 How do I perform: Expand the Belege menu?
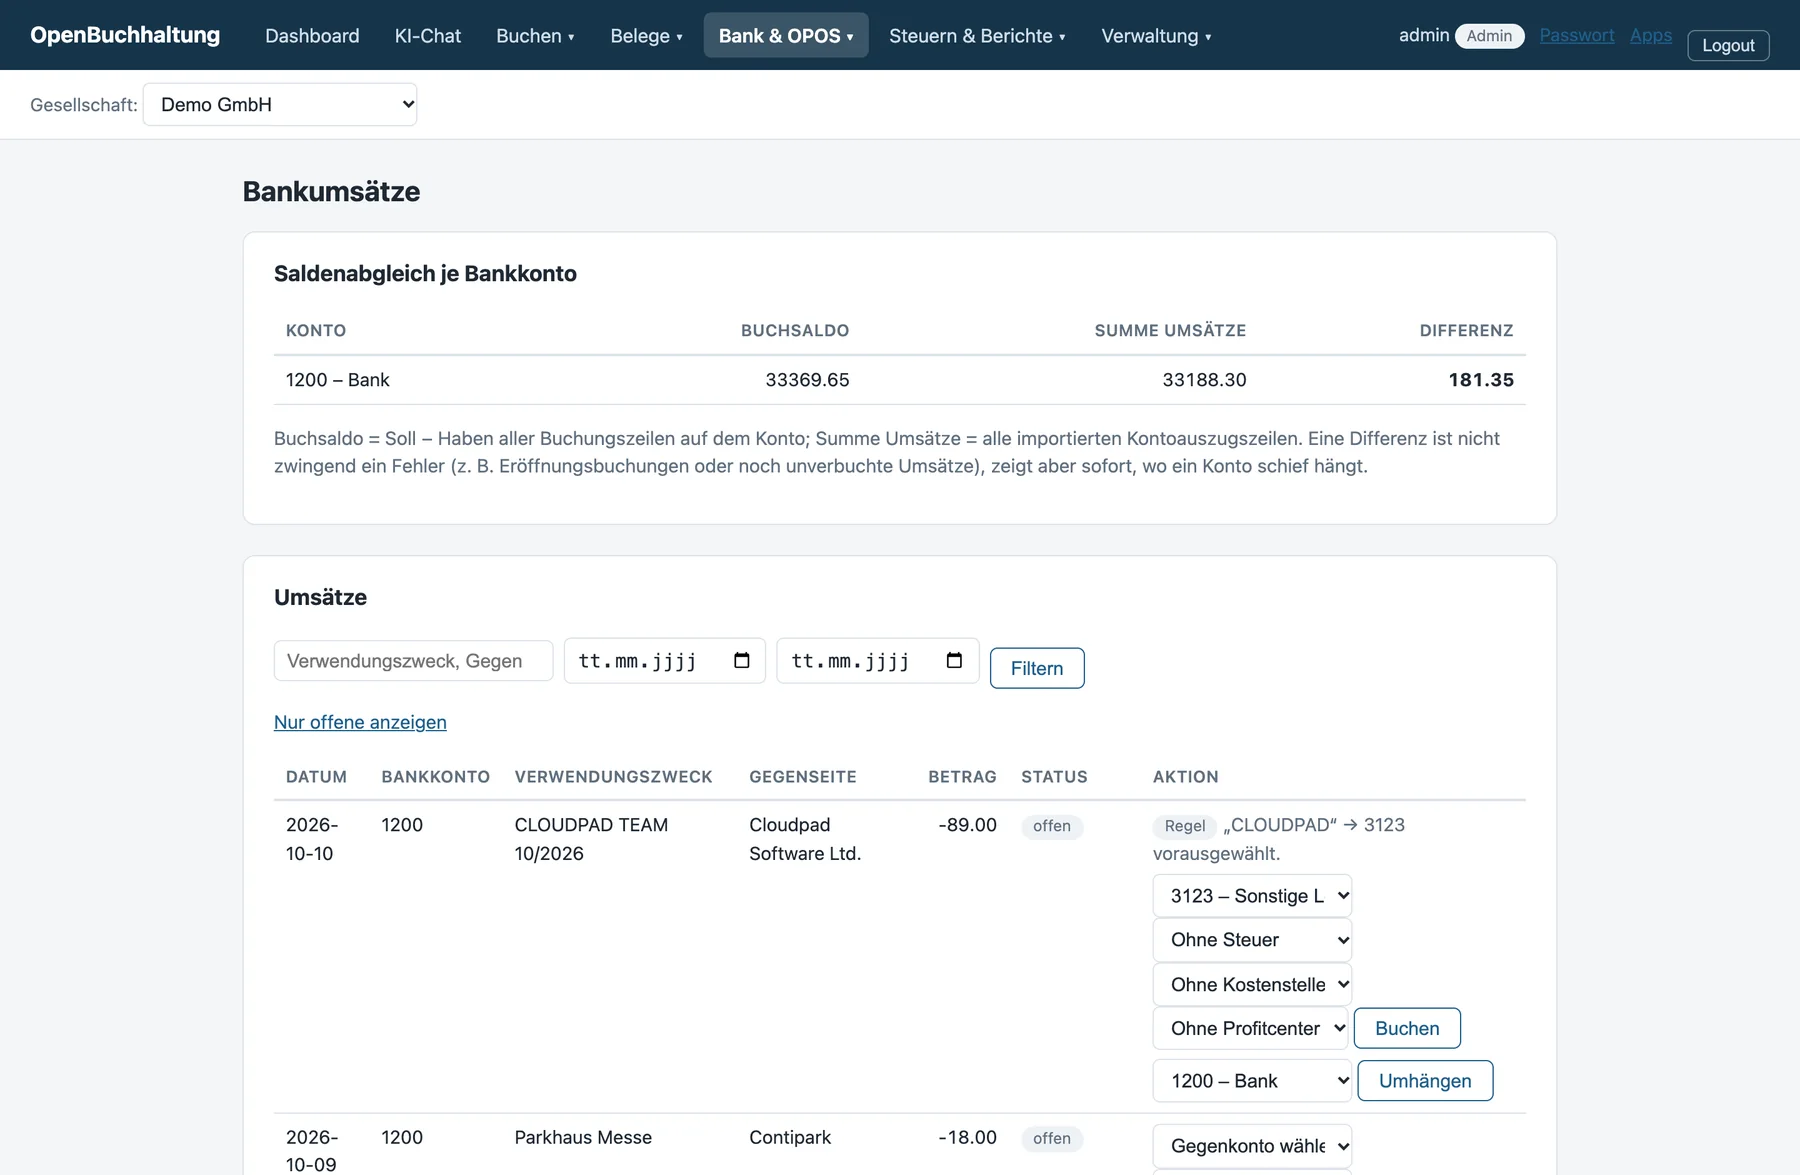click(646, 35)
